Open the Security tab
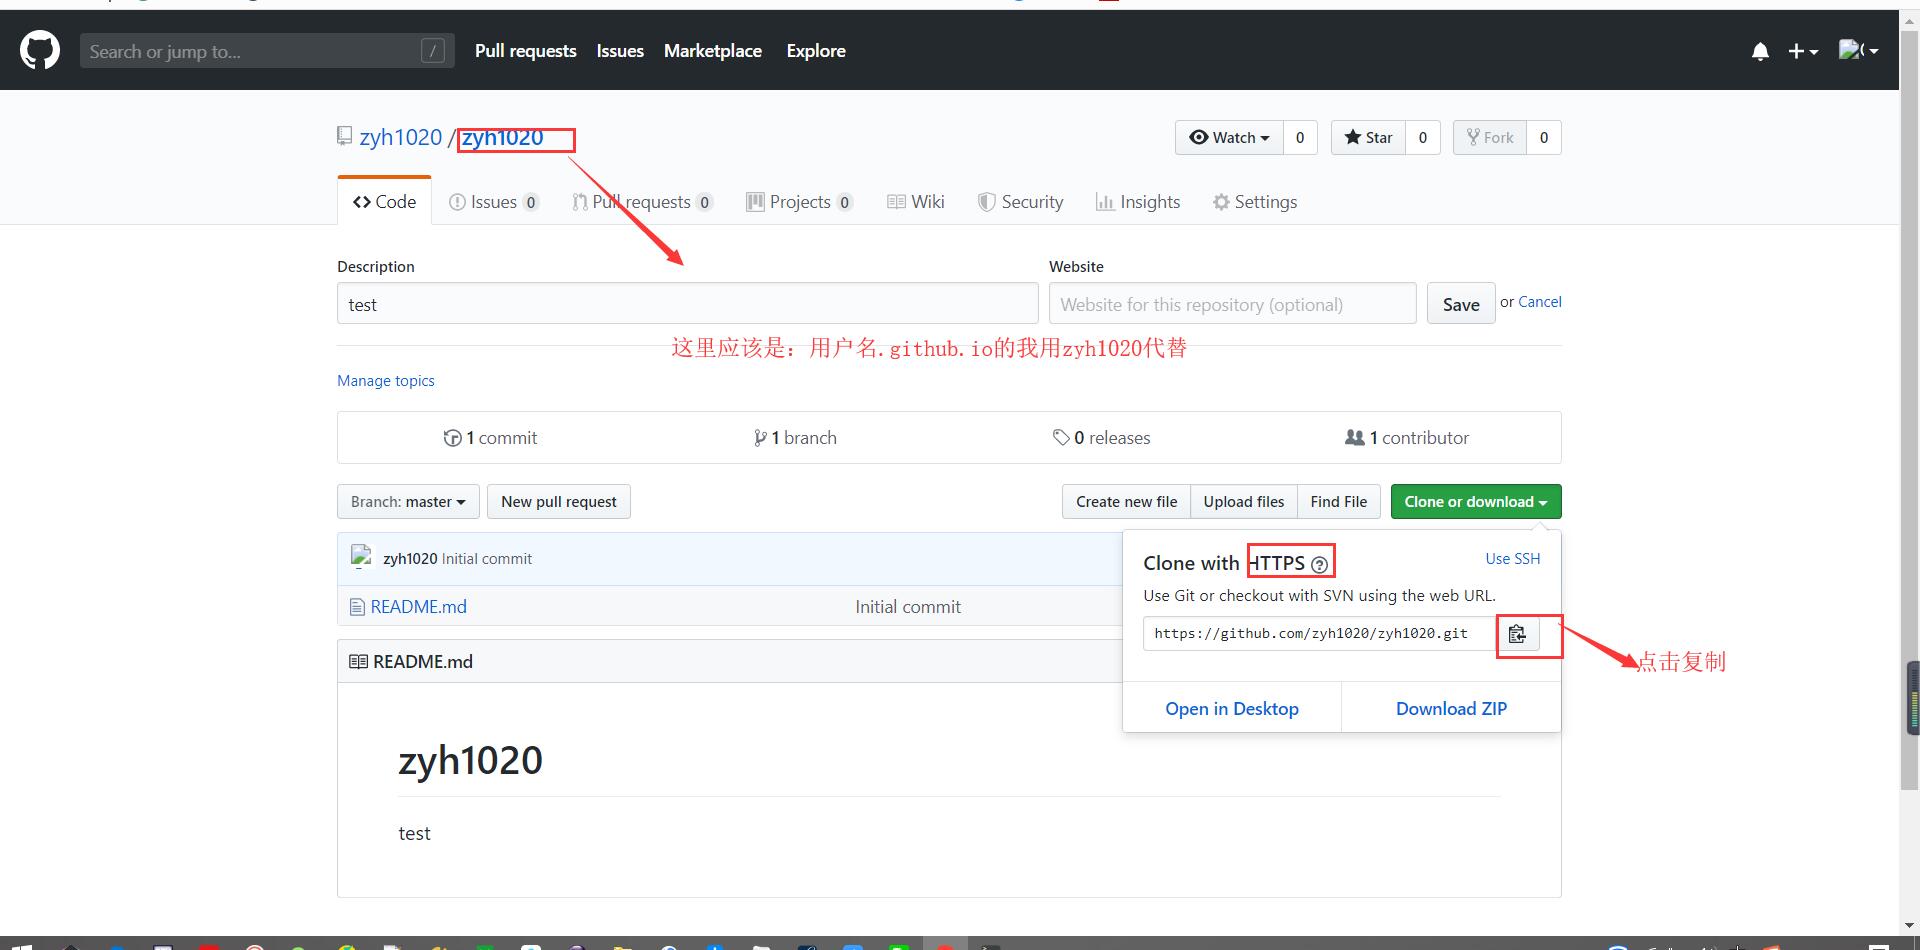This screenshot has height=950, width=1920. click(1021, 202)
